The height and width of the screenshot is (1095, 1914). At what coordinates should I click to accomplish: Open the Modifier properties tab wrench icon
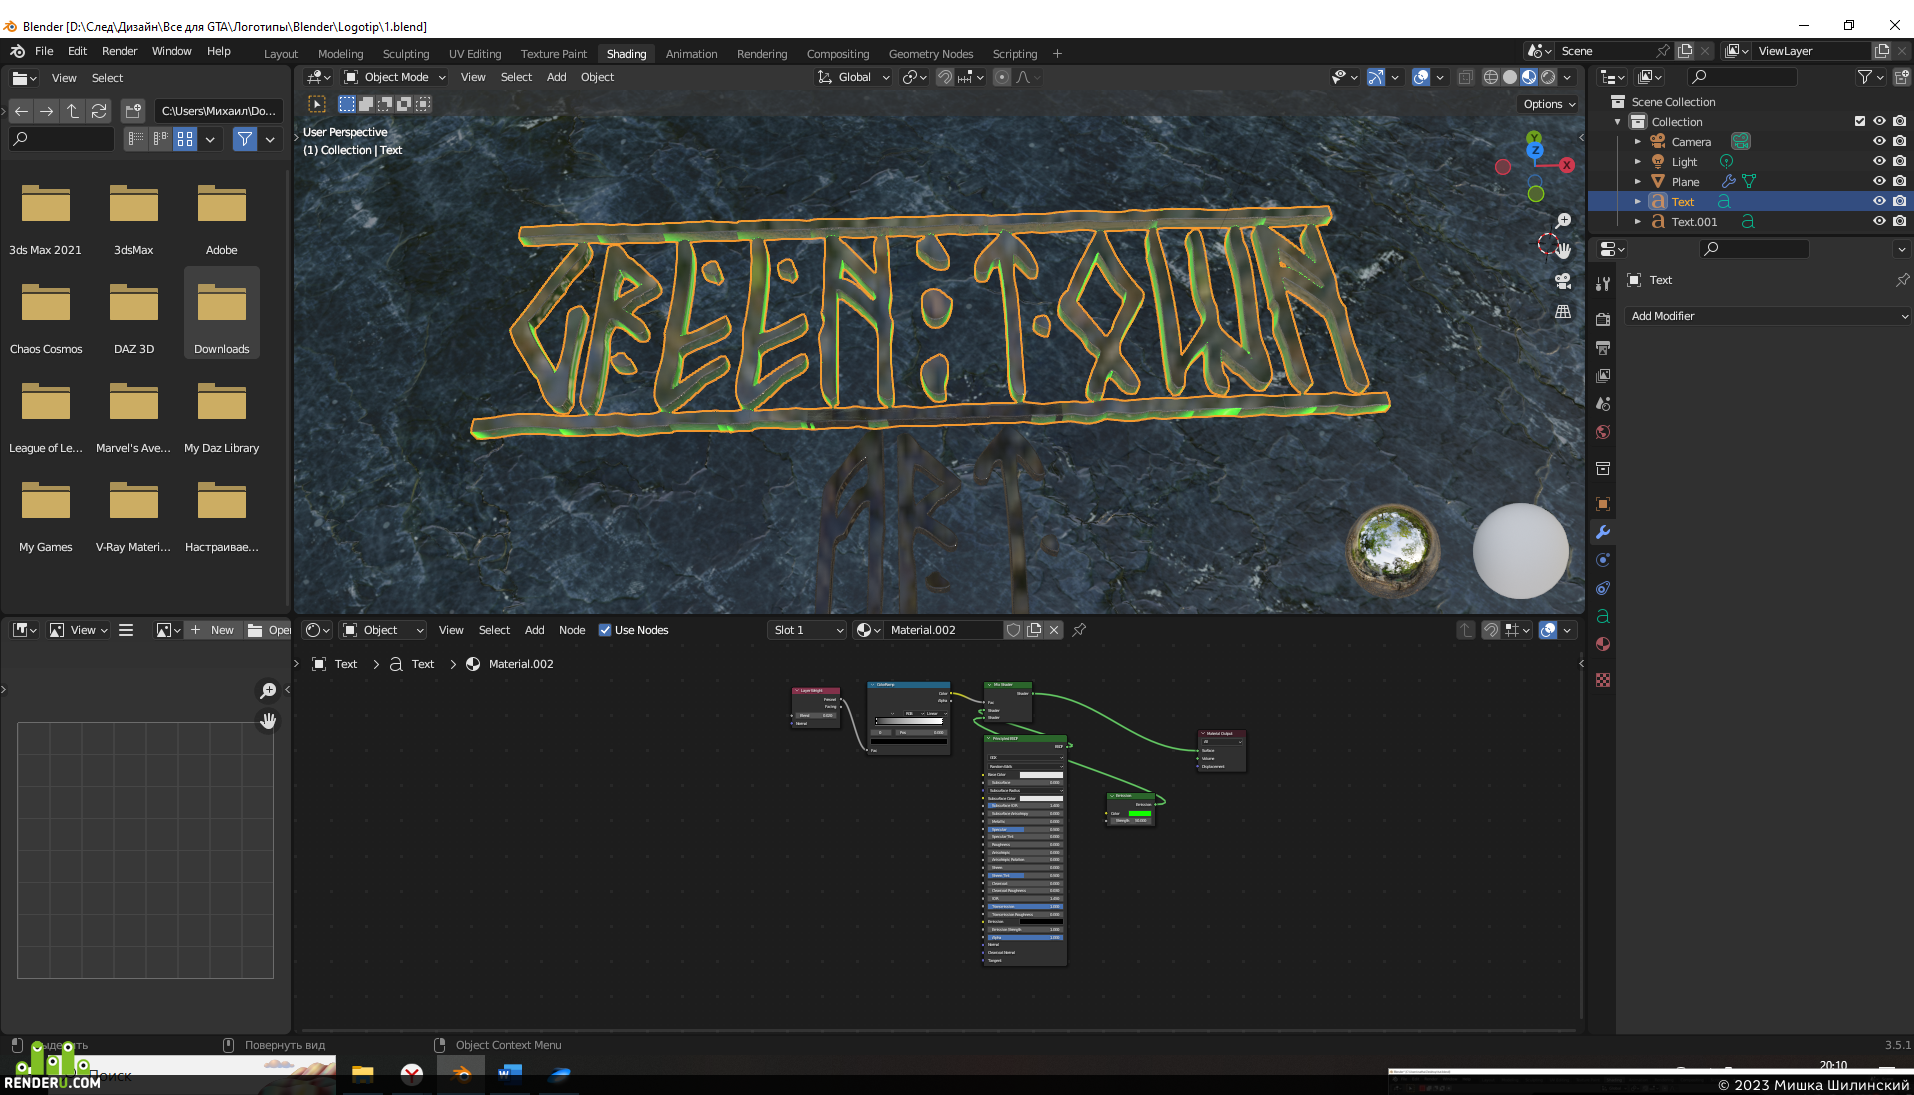pyautogui.click(x=1603, y=533)
